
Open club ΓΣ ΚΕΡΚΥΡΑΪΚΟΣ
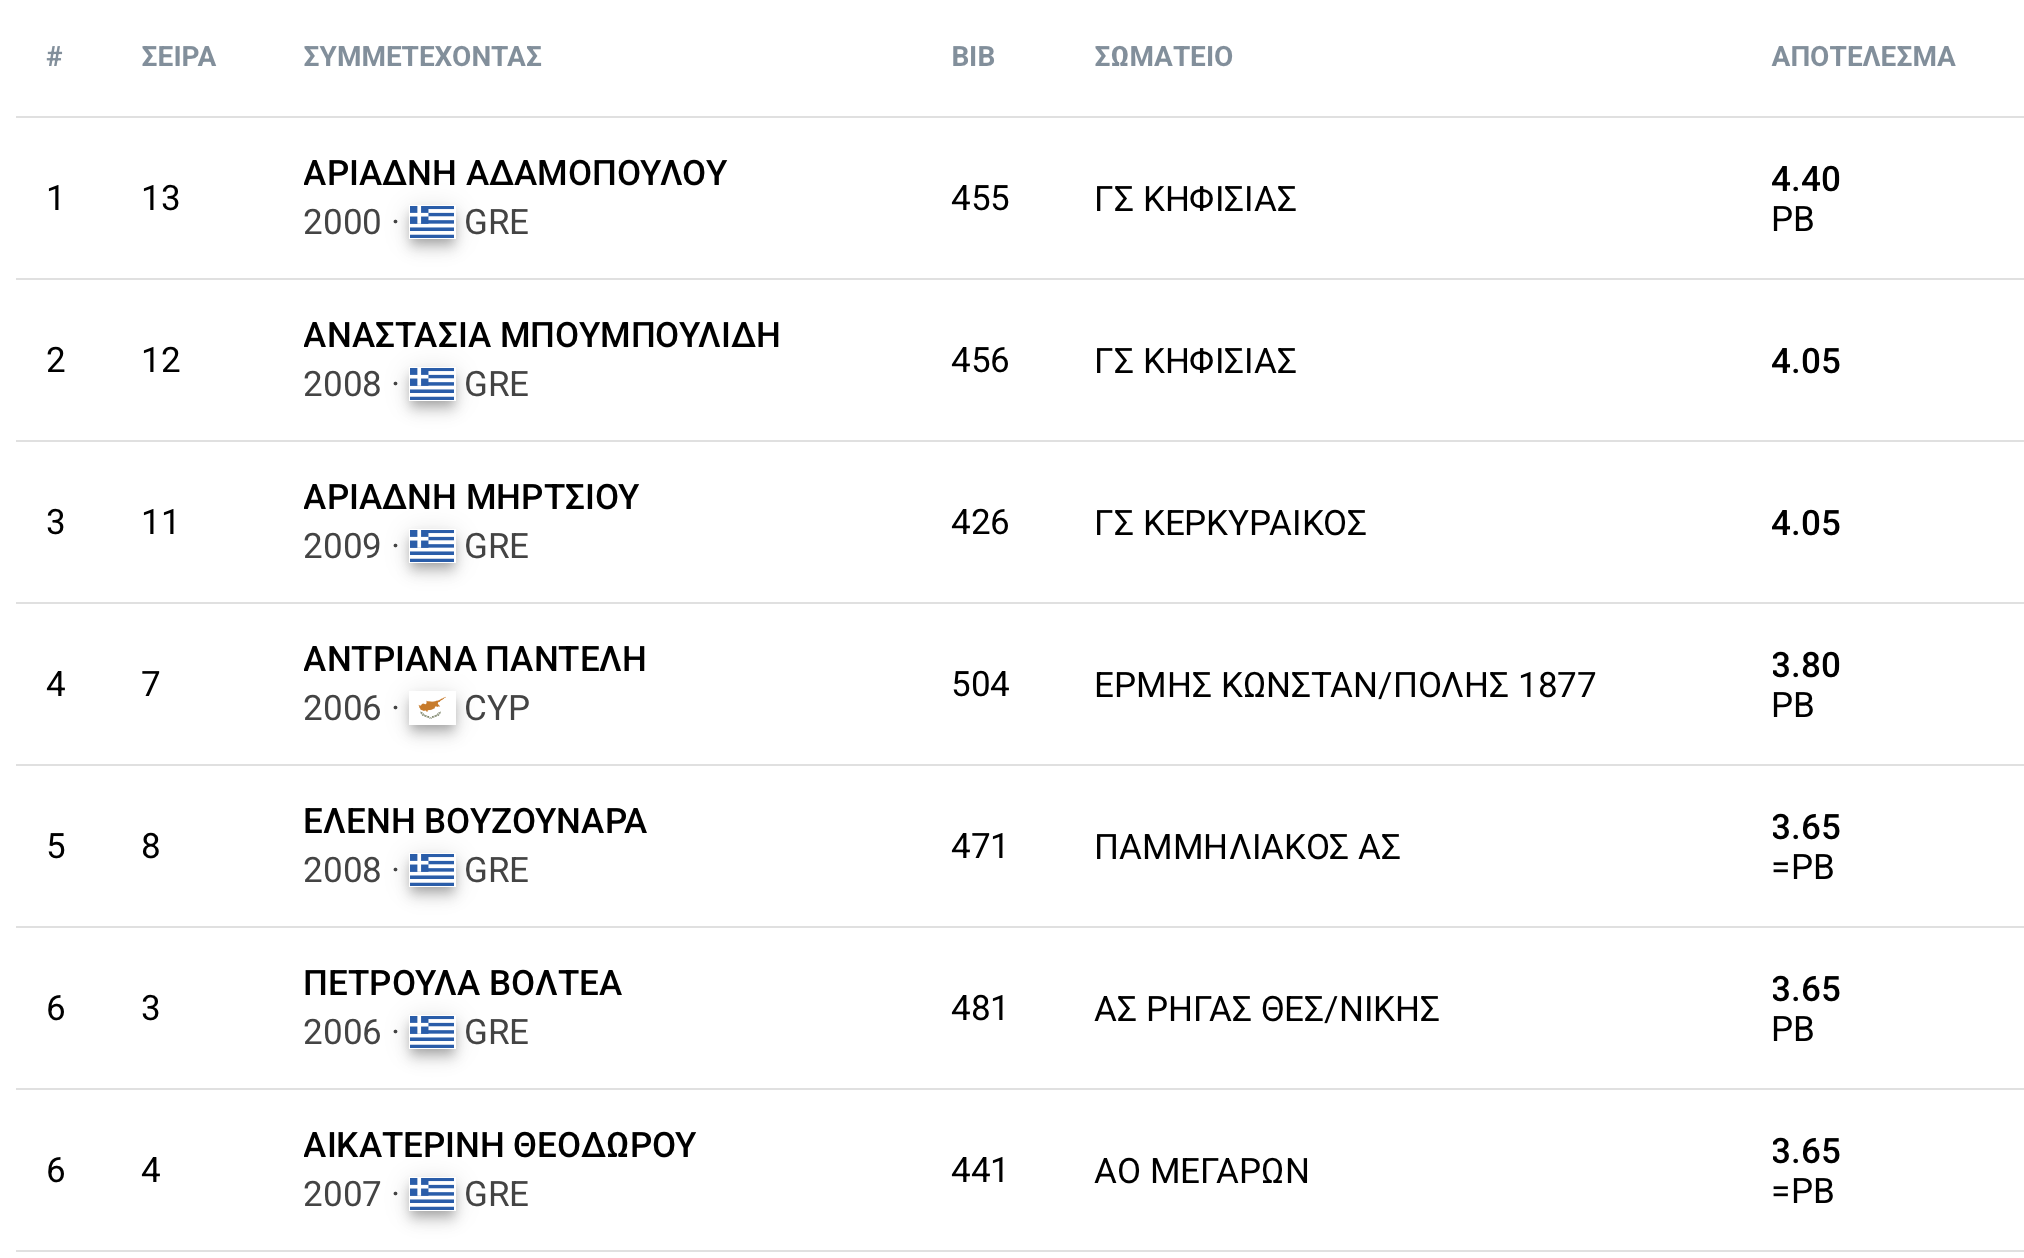click(x=1229, y=523)
